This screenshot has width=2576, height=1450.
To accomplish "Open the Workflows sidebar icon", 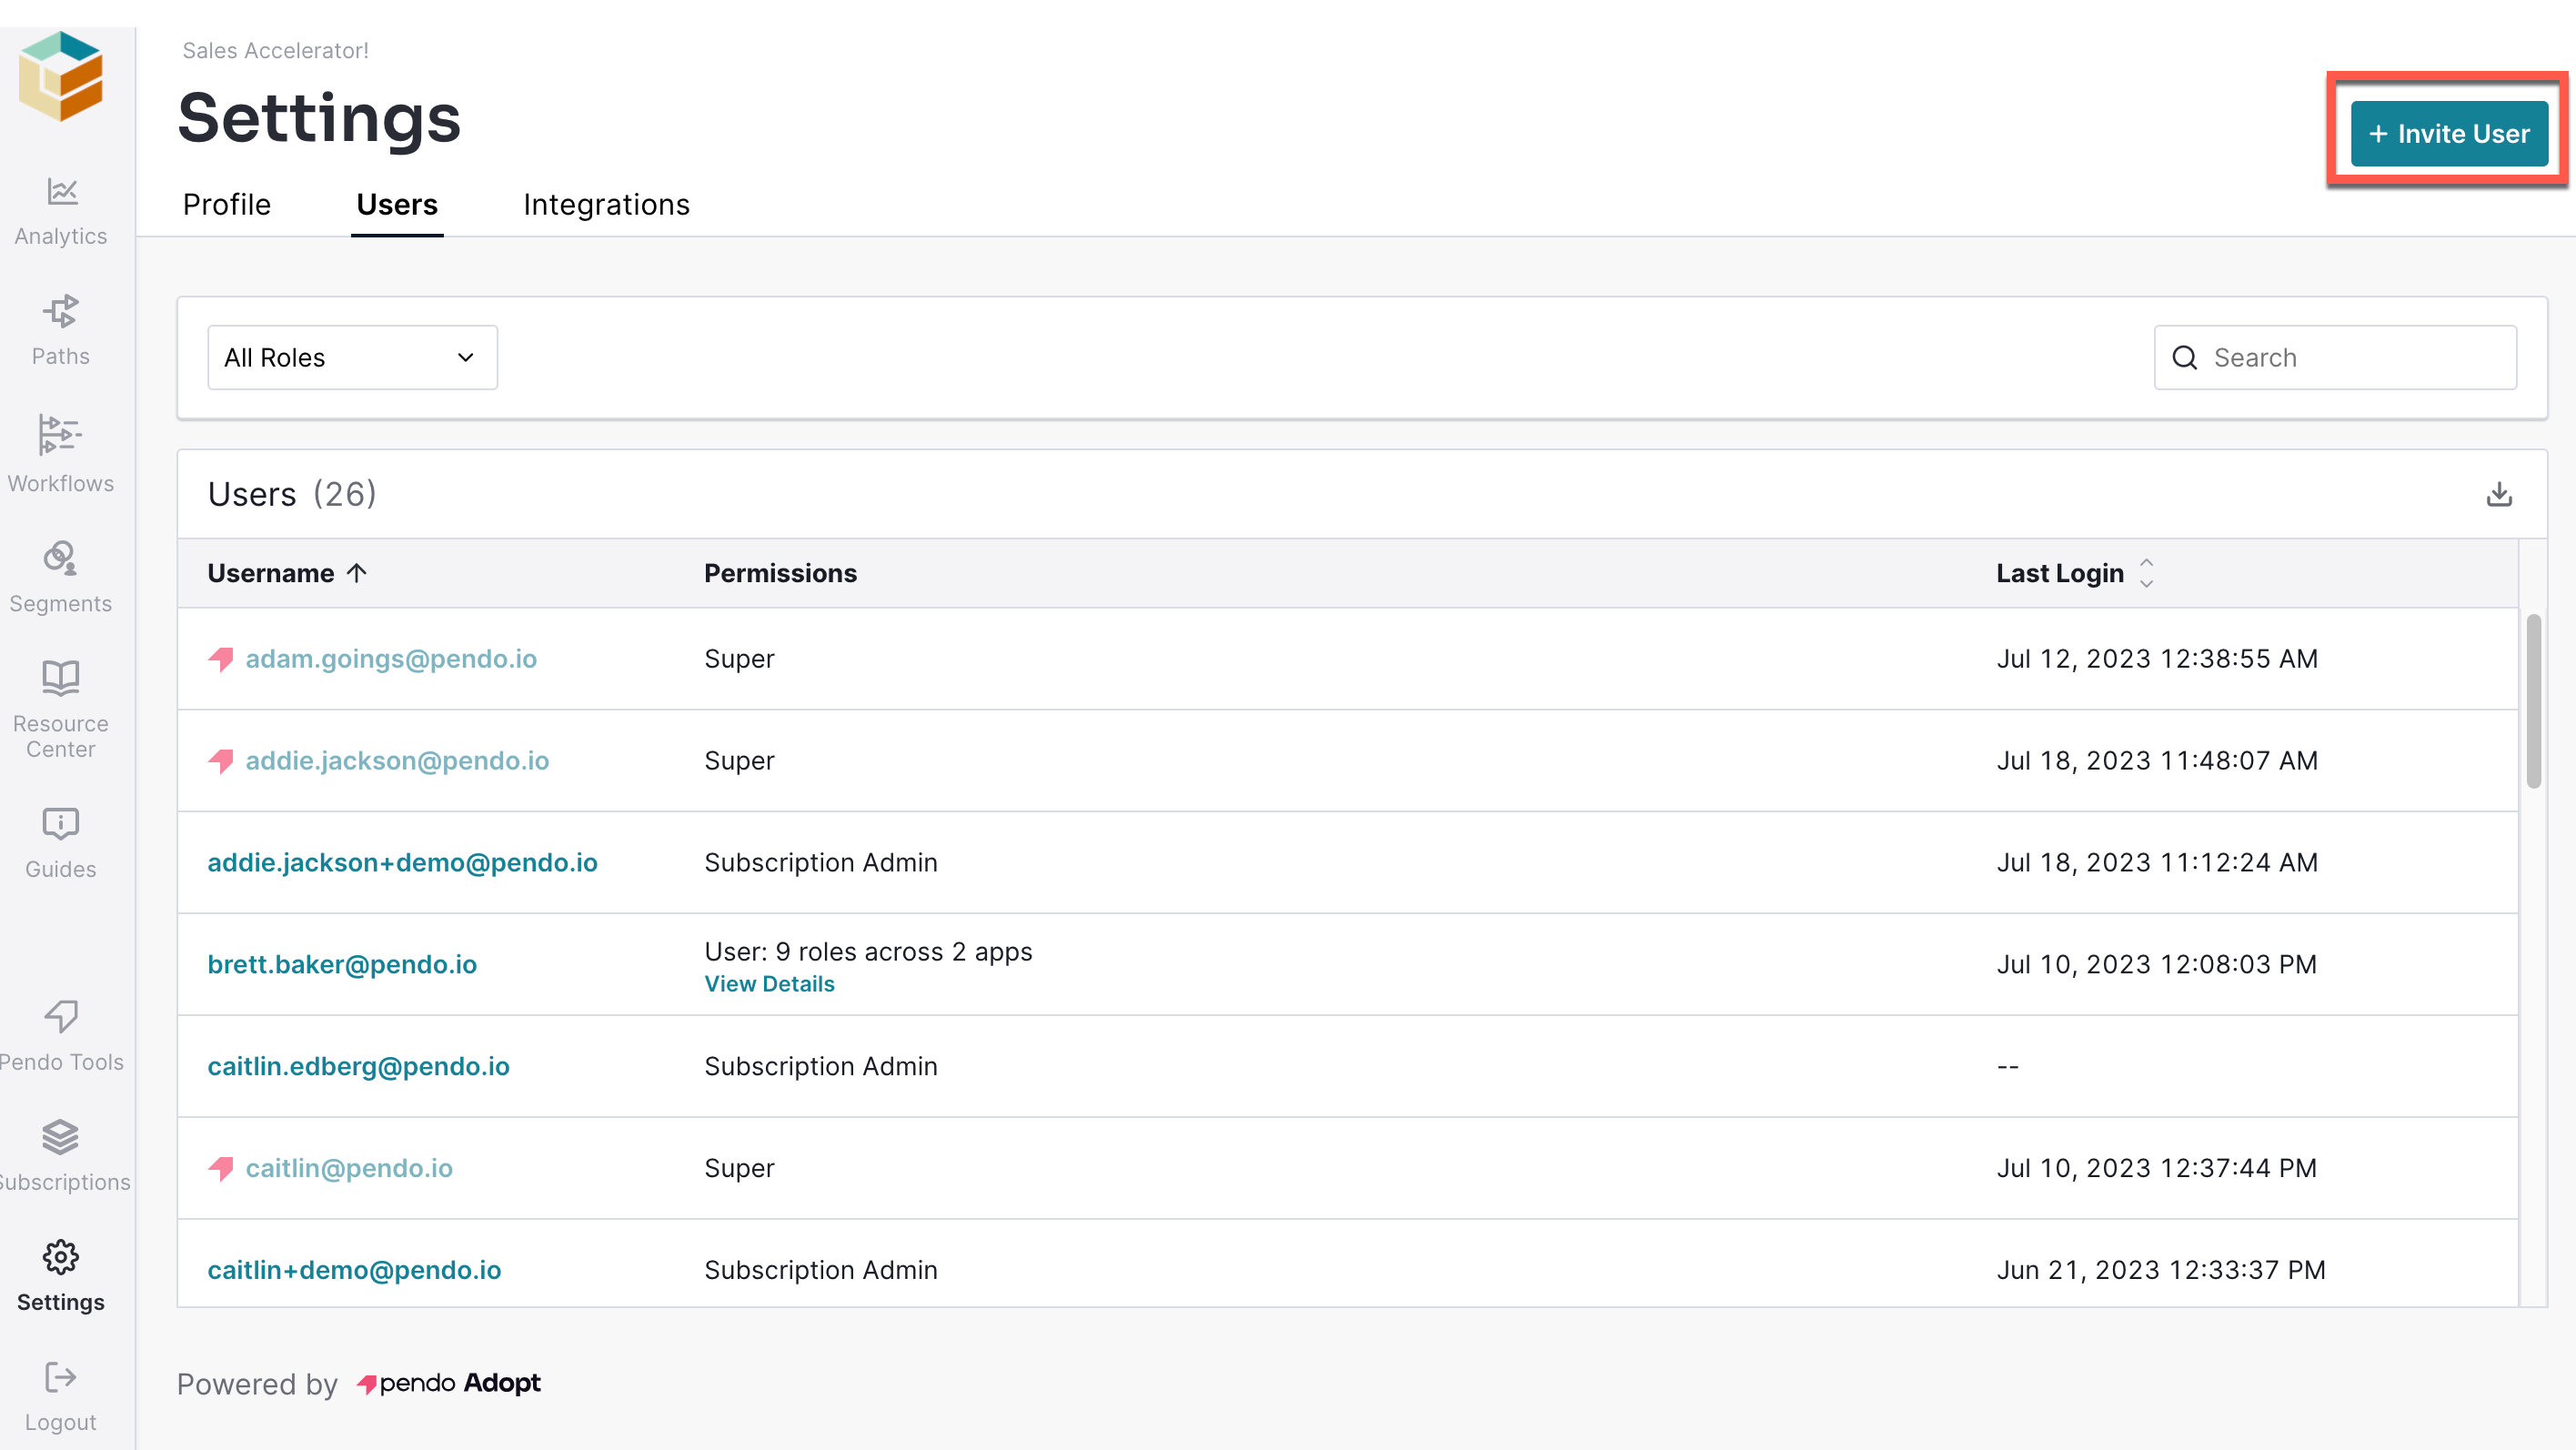I will pos(61,435).
